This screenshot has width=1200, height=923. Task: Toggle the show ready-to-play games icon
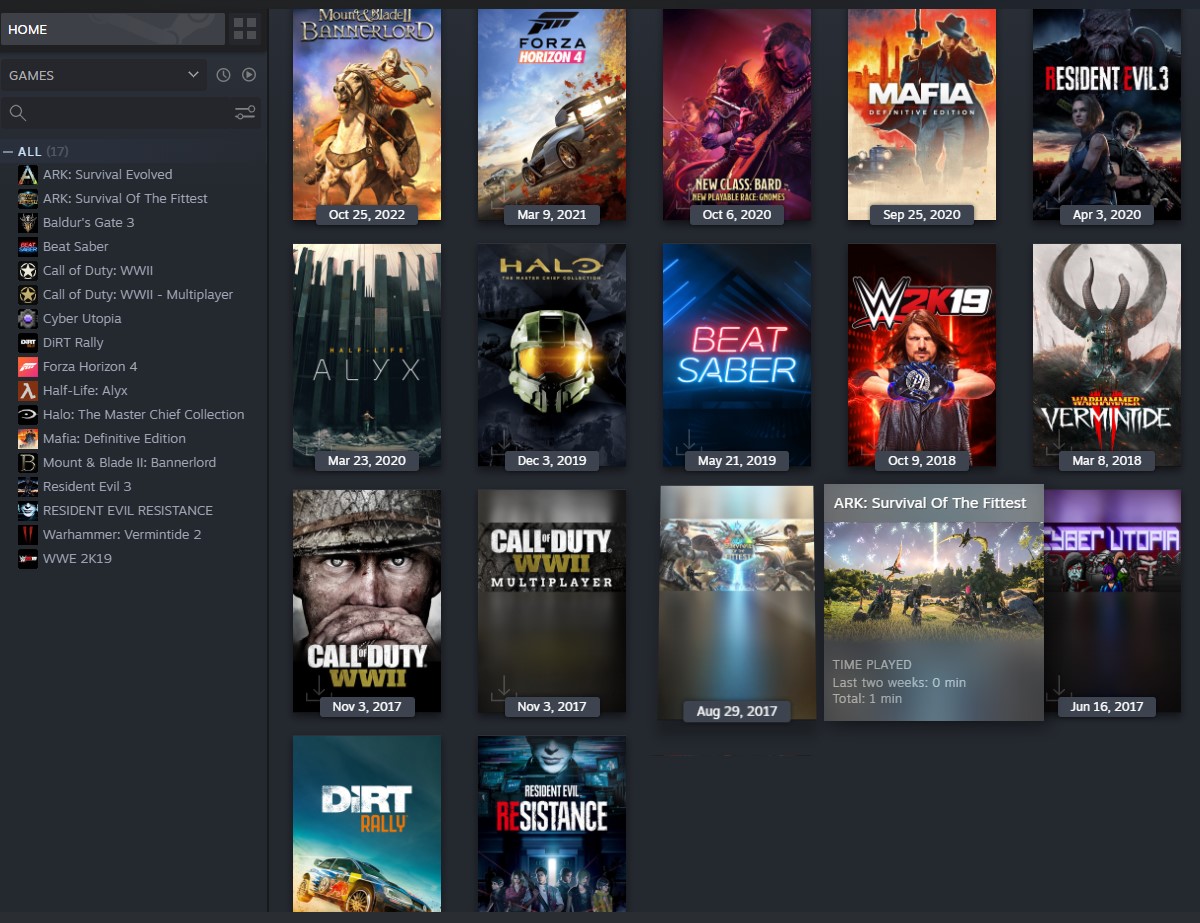pos(249,75)
